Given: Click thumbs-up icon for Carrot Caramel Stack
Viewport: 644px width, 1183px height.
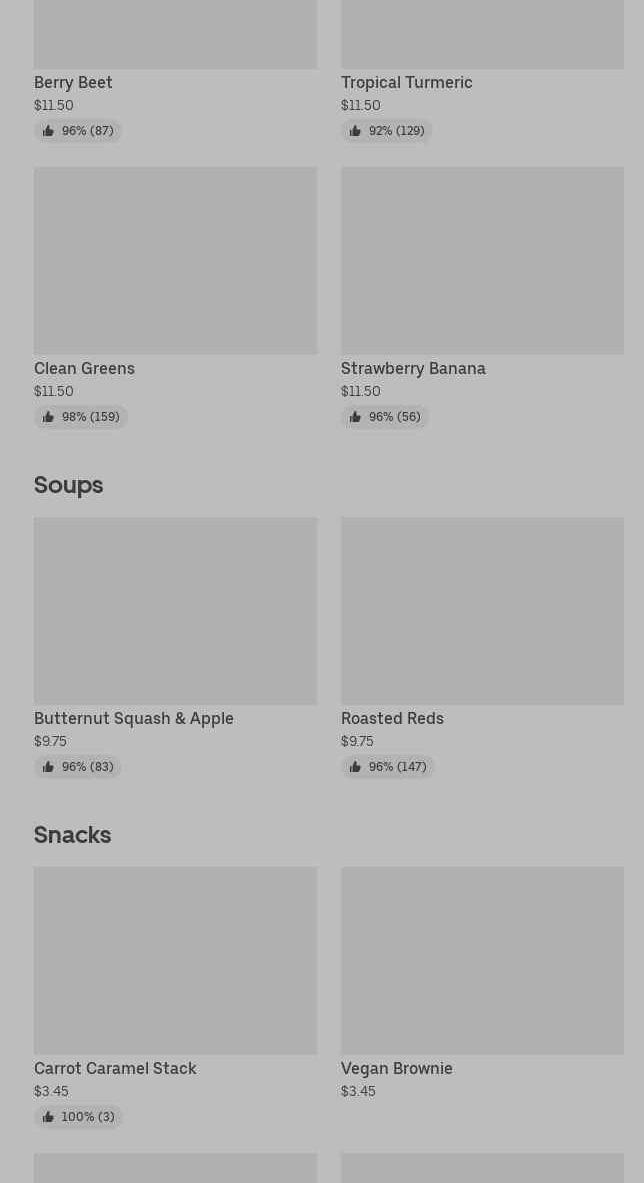Looking at the screenshot, I should [48, 1117].
